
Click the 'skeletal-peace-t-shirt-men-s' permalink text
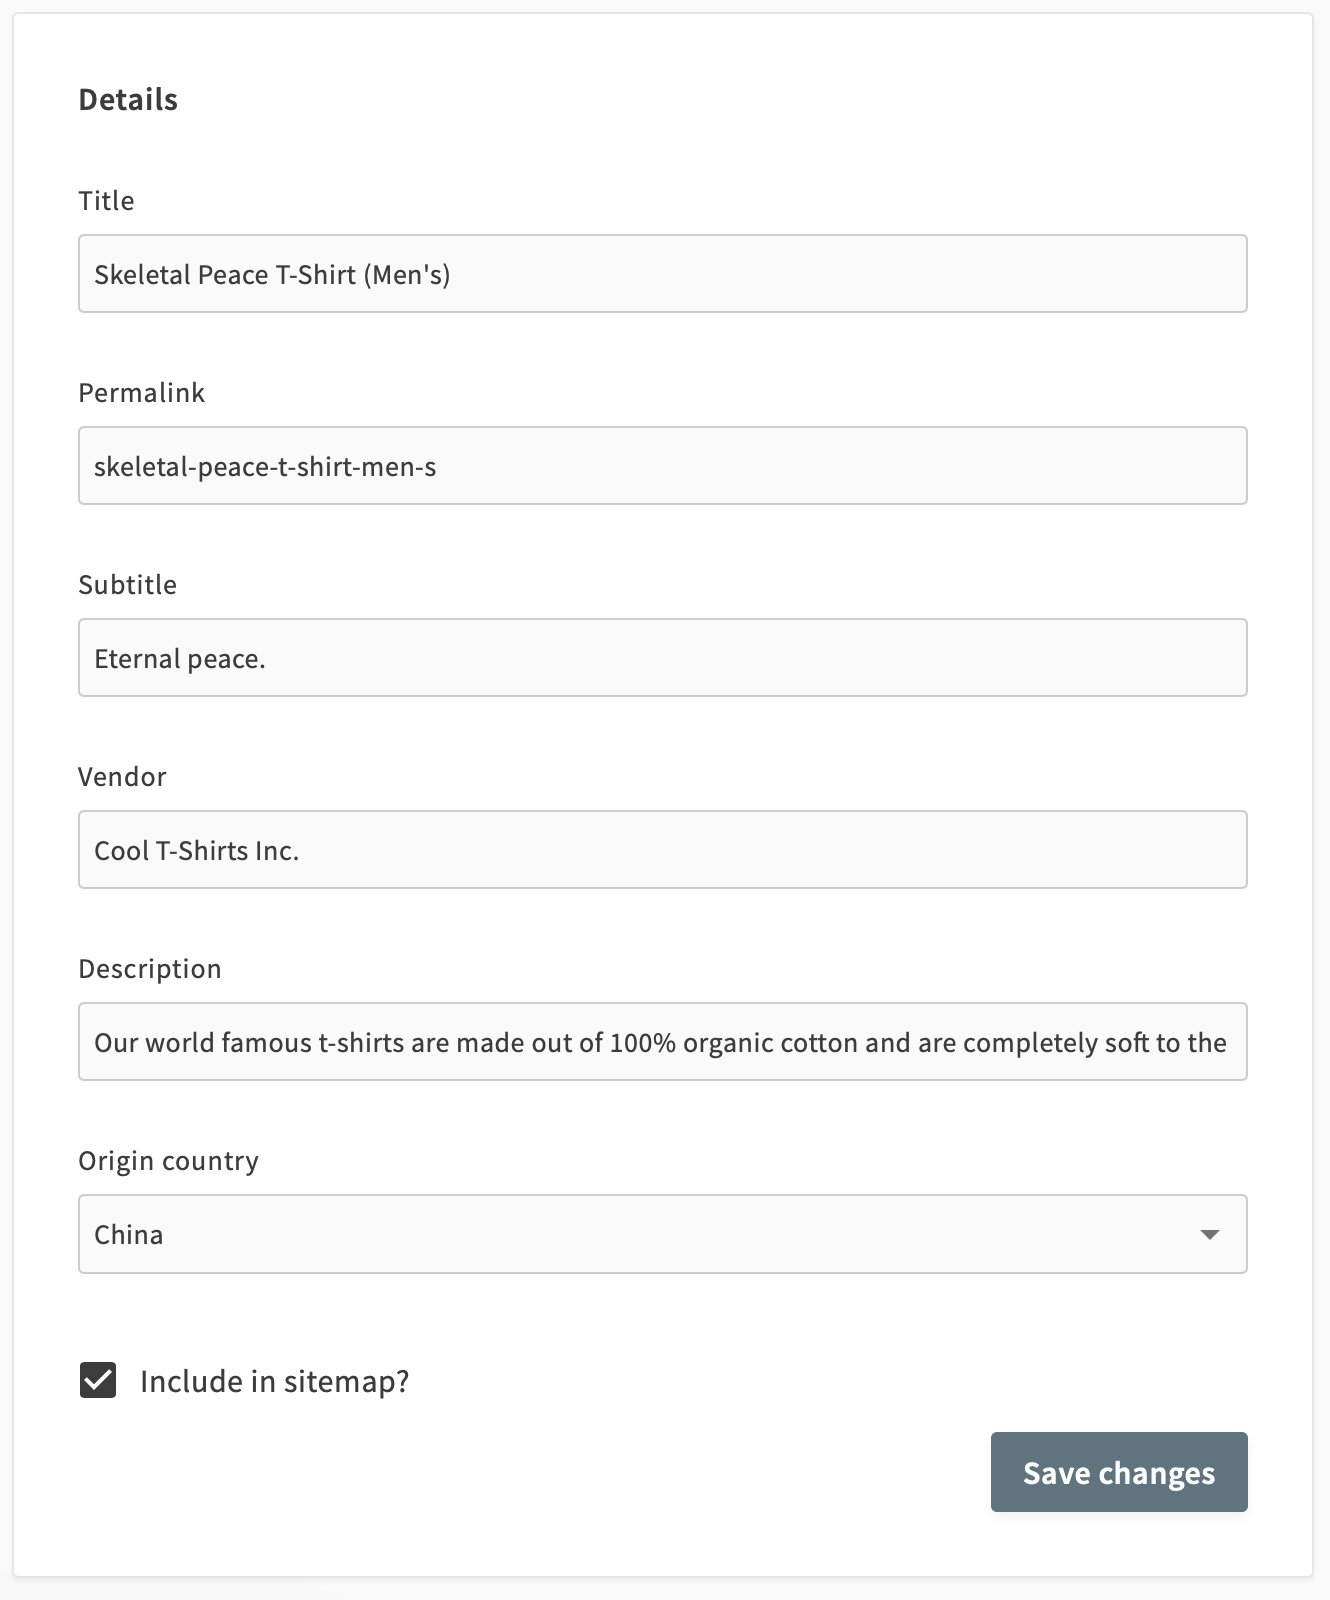tap(265, 467)
